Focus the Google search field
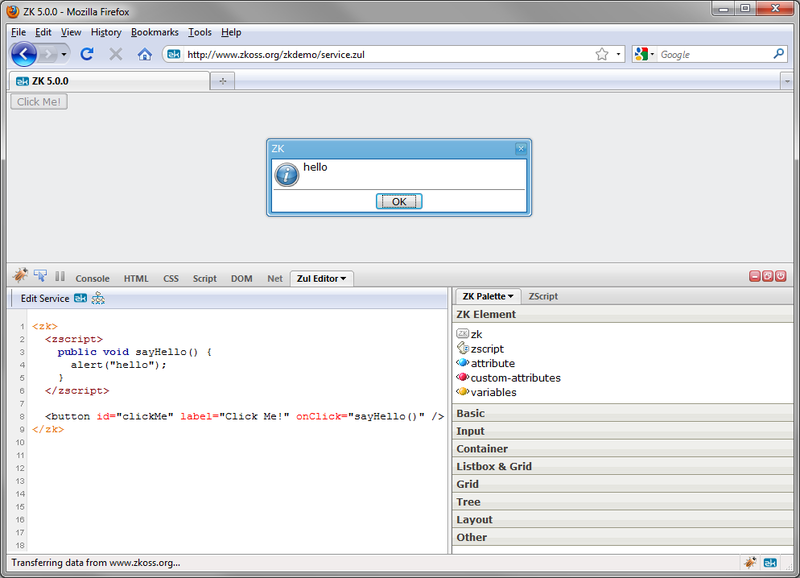Screen dimensions: 800x578 tap(714, 55)
